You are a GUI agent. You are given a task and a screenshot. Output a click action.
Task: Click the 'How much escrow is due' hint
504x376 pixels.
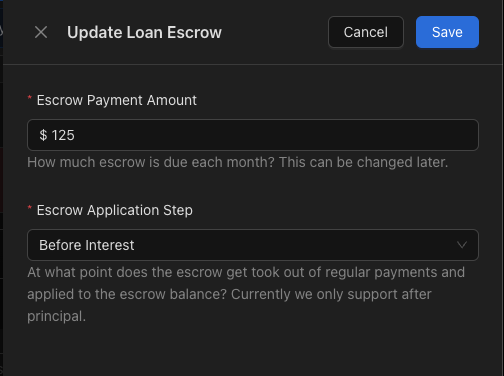tap(238, 162)
